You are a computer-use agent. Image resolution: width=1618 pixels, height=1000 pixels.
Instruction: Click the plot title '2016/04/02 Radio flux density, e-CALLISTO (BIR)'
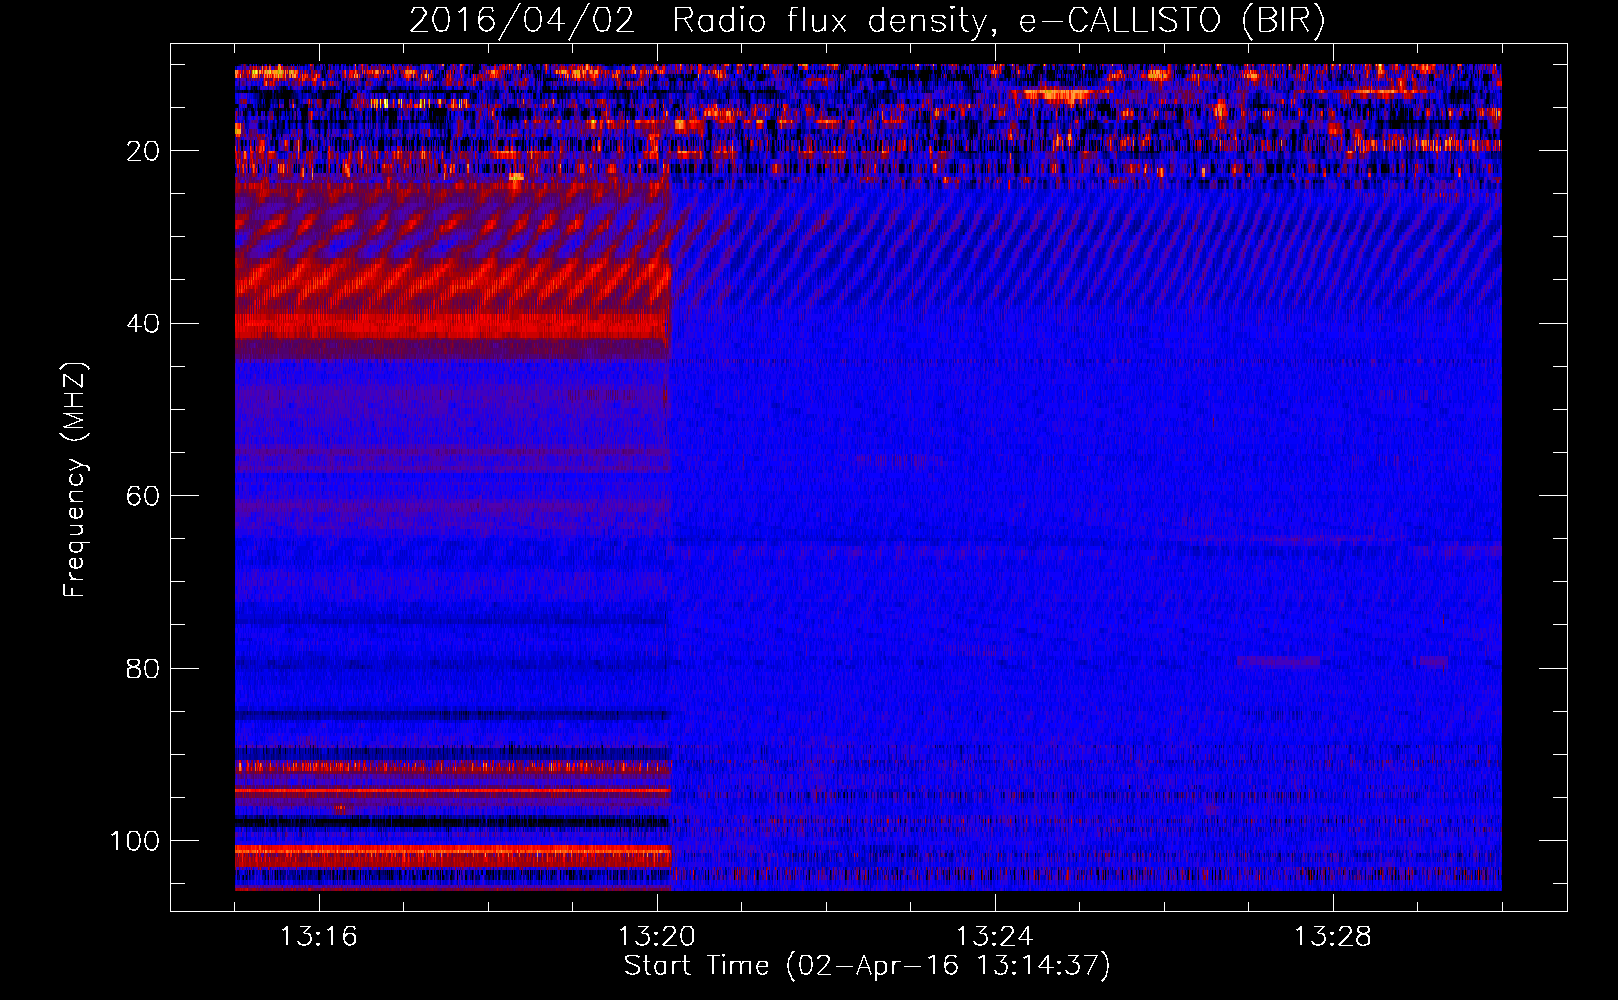867,21
